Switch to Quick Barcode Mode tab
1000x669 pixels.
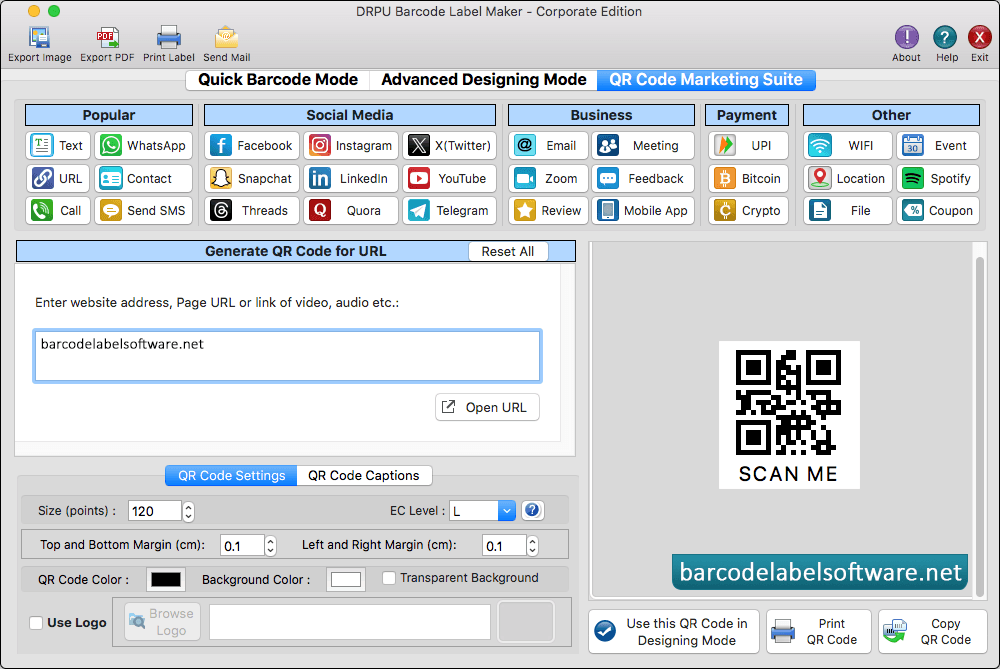(x=277, y=80)
